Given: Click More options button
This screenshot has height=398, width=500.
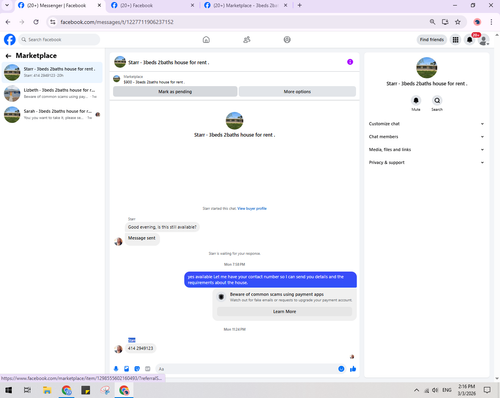Looking at the screenshot, I should 297,92.
